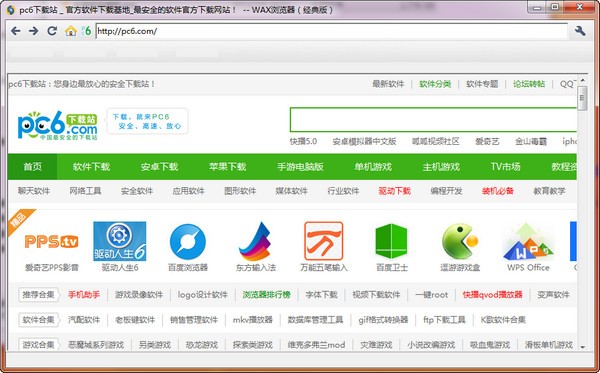Click hot search 金山毒霸

tap(531, 142)
